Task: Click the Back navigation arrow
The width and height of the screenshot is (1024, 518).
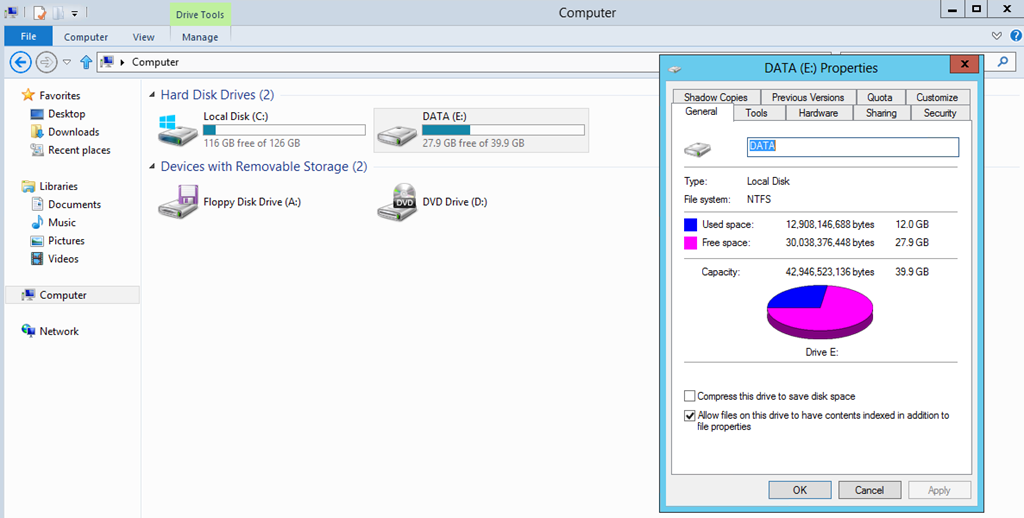Action: pos(21,62)
